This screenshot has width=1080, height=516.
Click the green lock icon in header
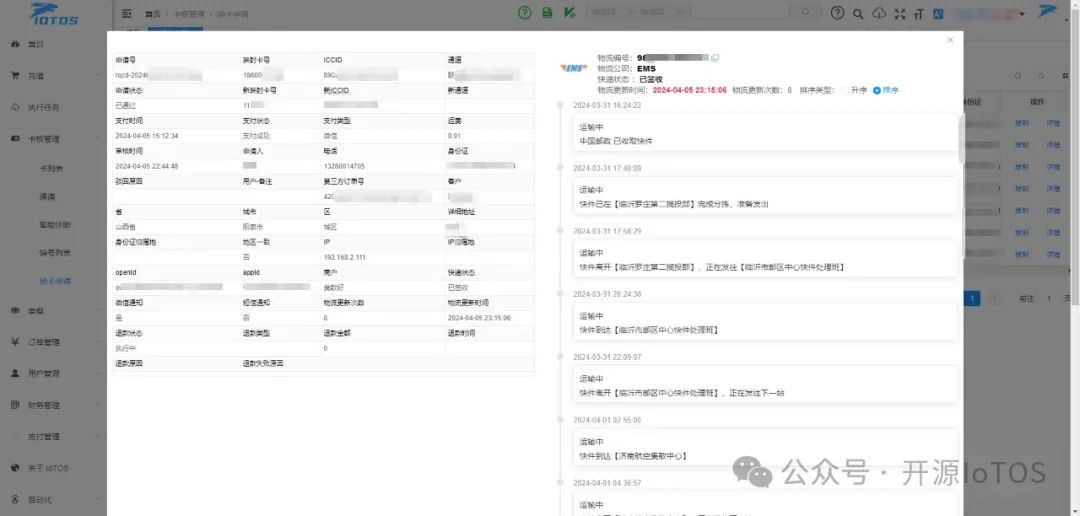pyautogui.click(x=547, y=12)
